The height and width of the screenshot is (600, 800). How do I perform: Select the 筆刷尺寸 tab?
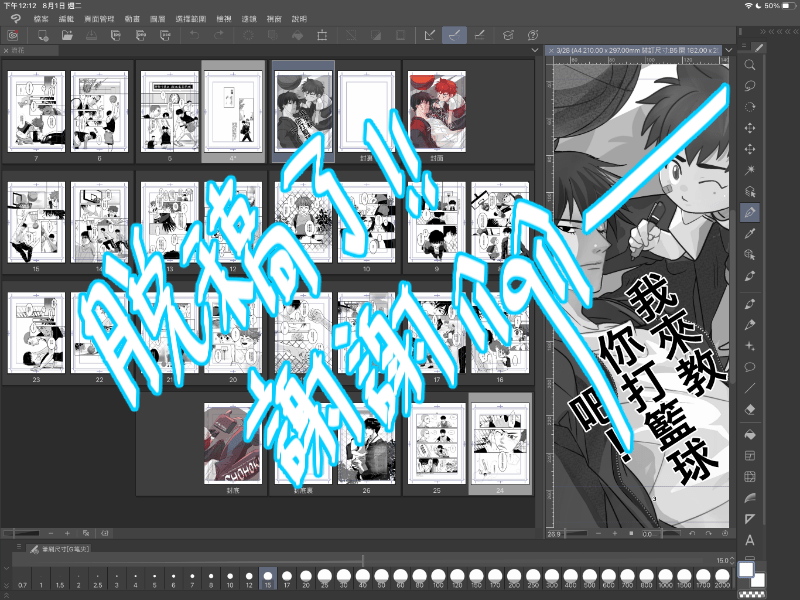pos(60,549)
